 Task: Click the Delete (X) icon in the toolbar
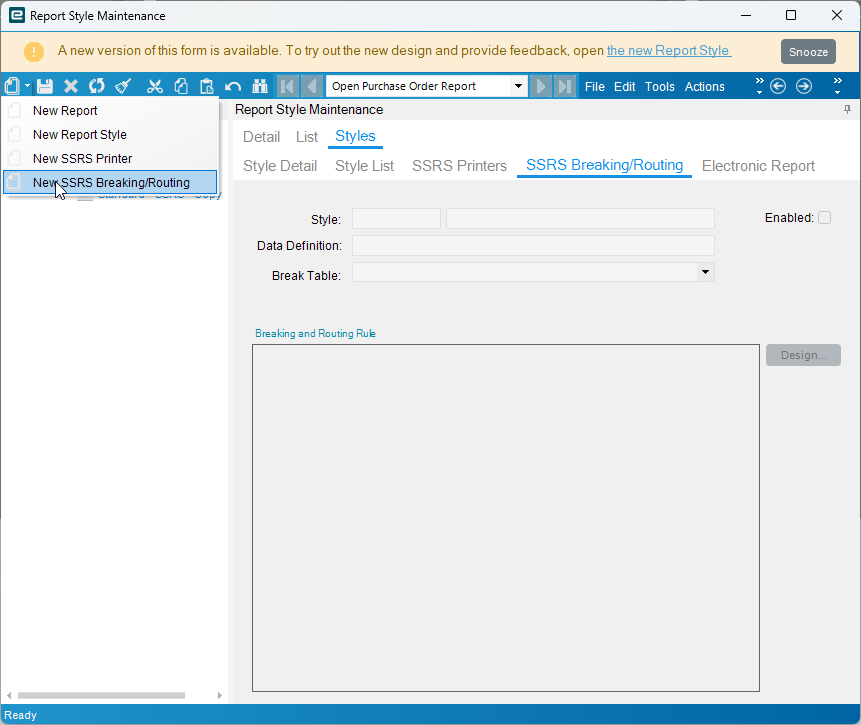point(69,86)
